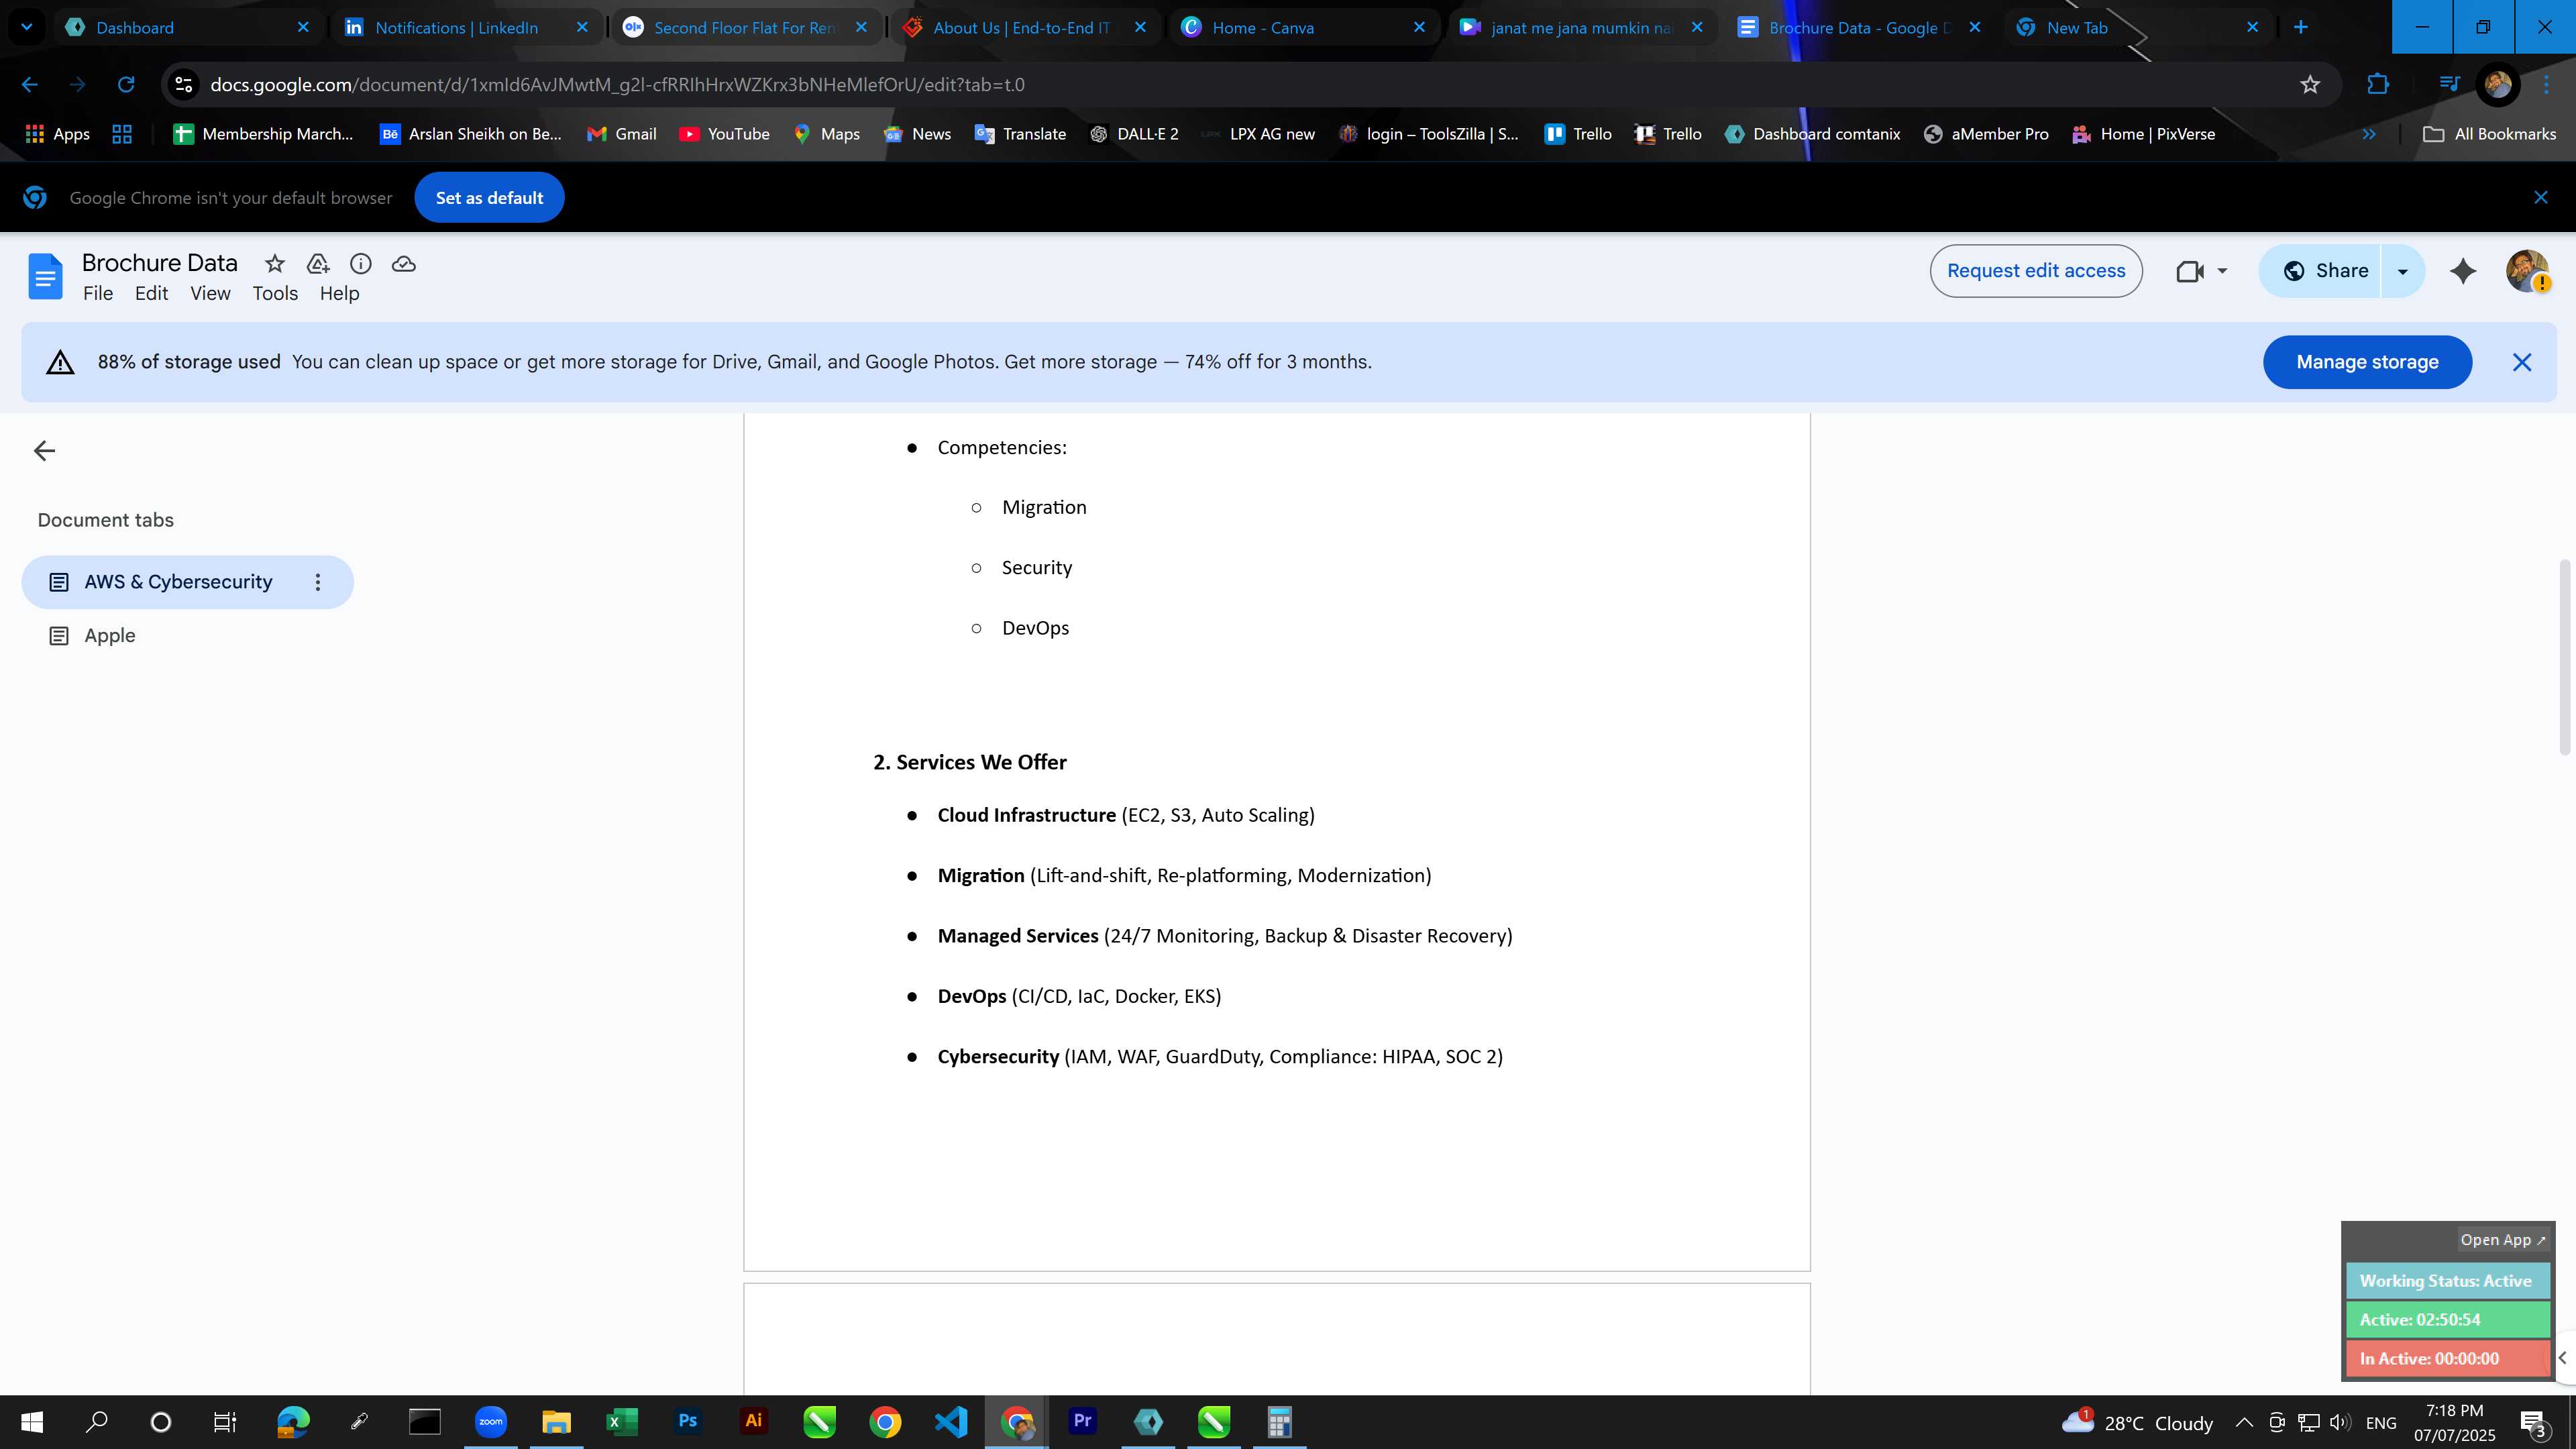Click the document vertical scrollbar

point(2564,657)
